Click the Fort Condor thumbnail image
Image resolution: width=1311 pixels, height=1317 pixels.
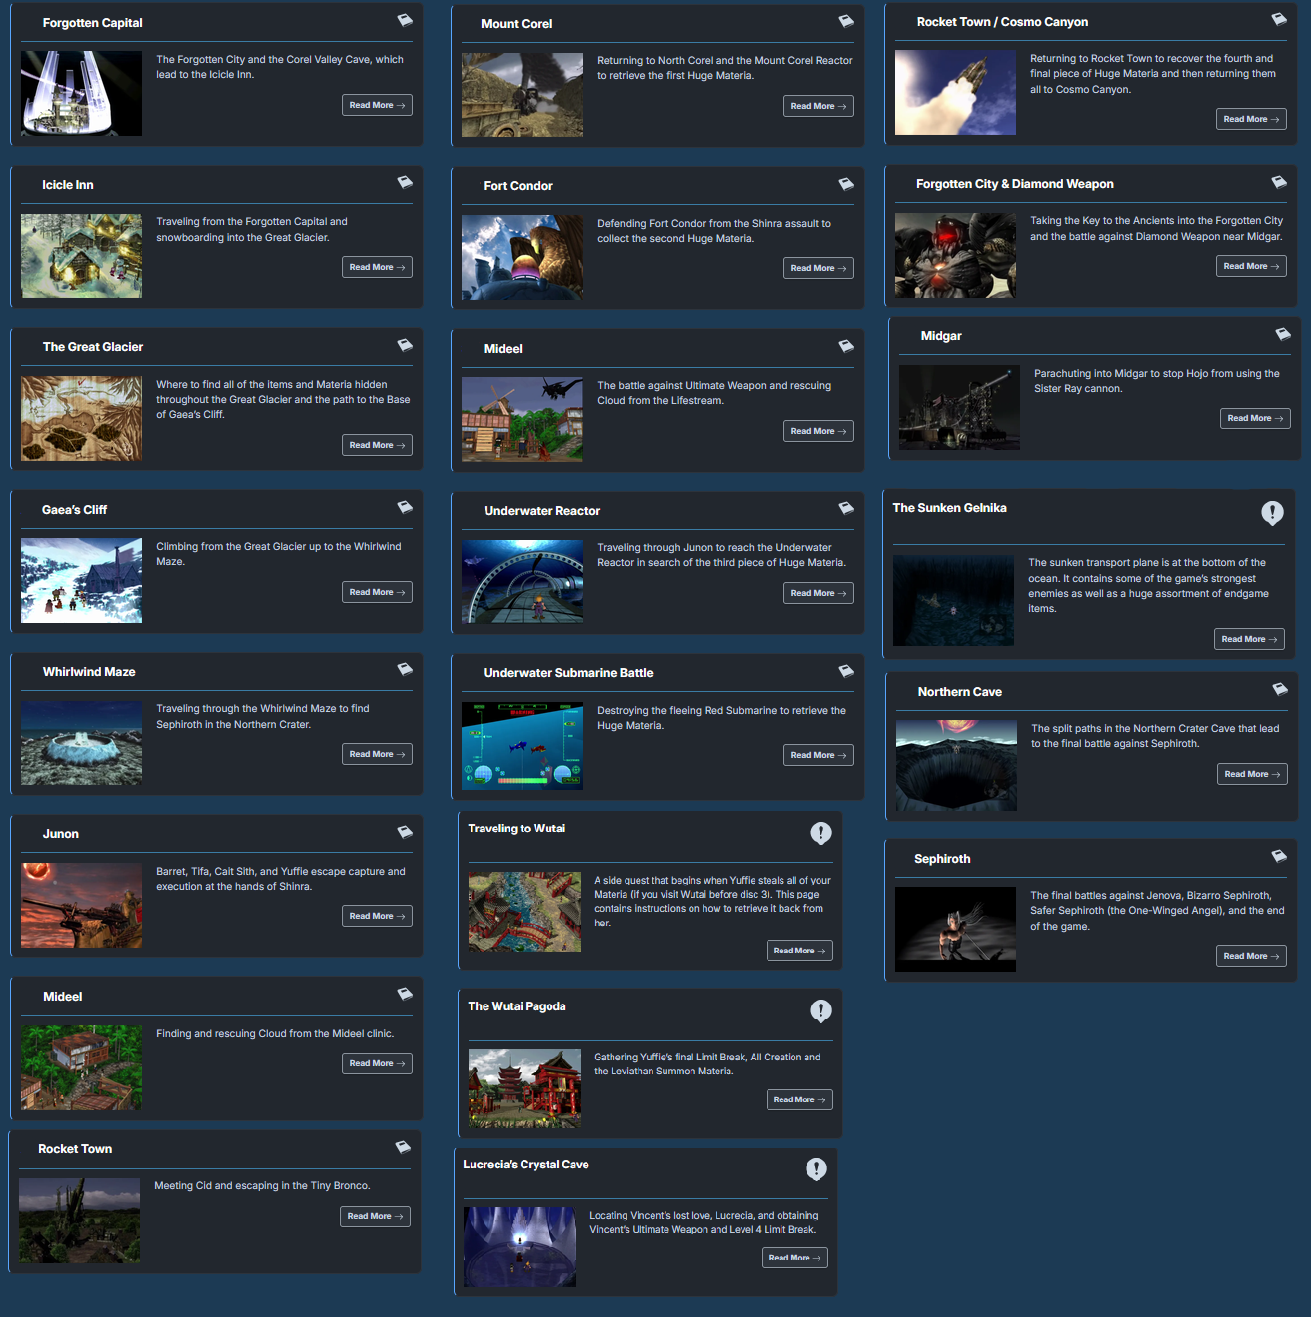tap(522, 257)
